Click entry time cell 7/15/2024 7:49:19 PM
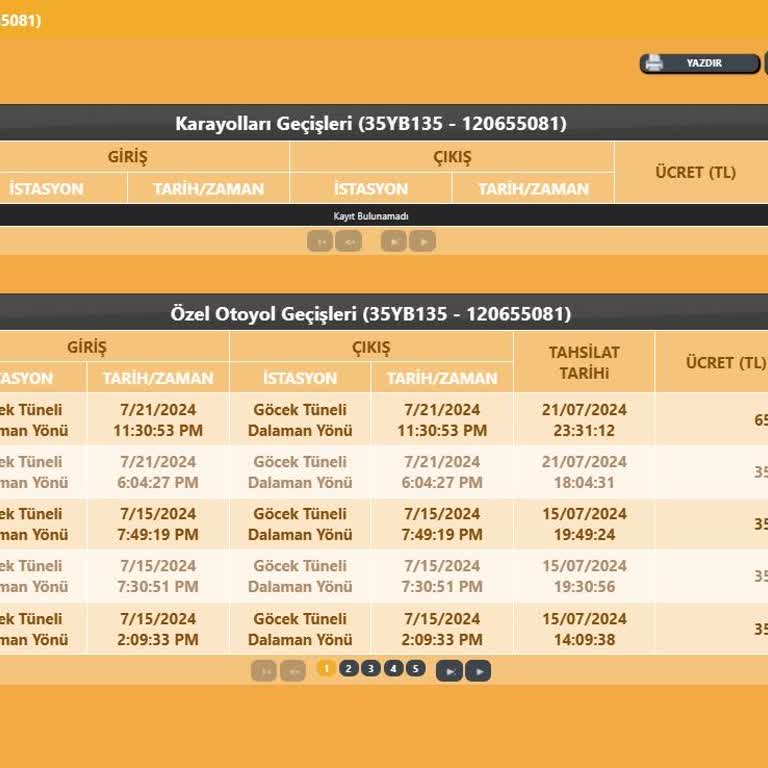The width and height of the screenshot is (768, 768). pos(158,524)
